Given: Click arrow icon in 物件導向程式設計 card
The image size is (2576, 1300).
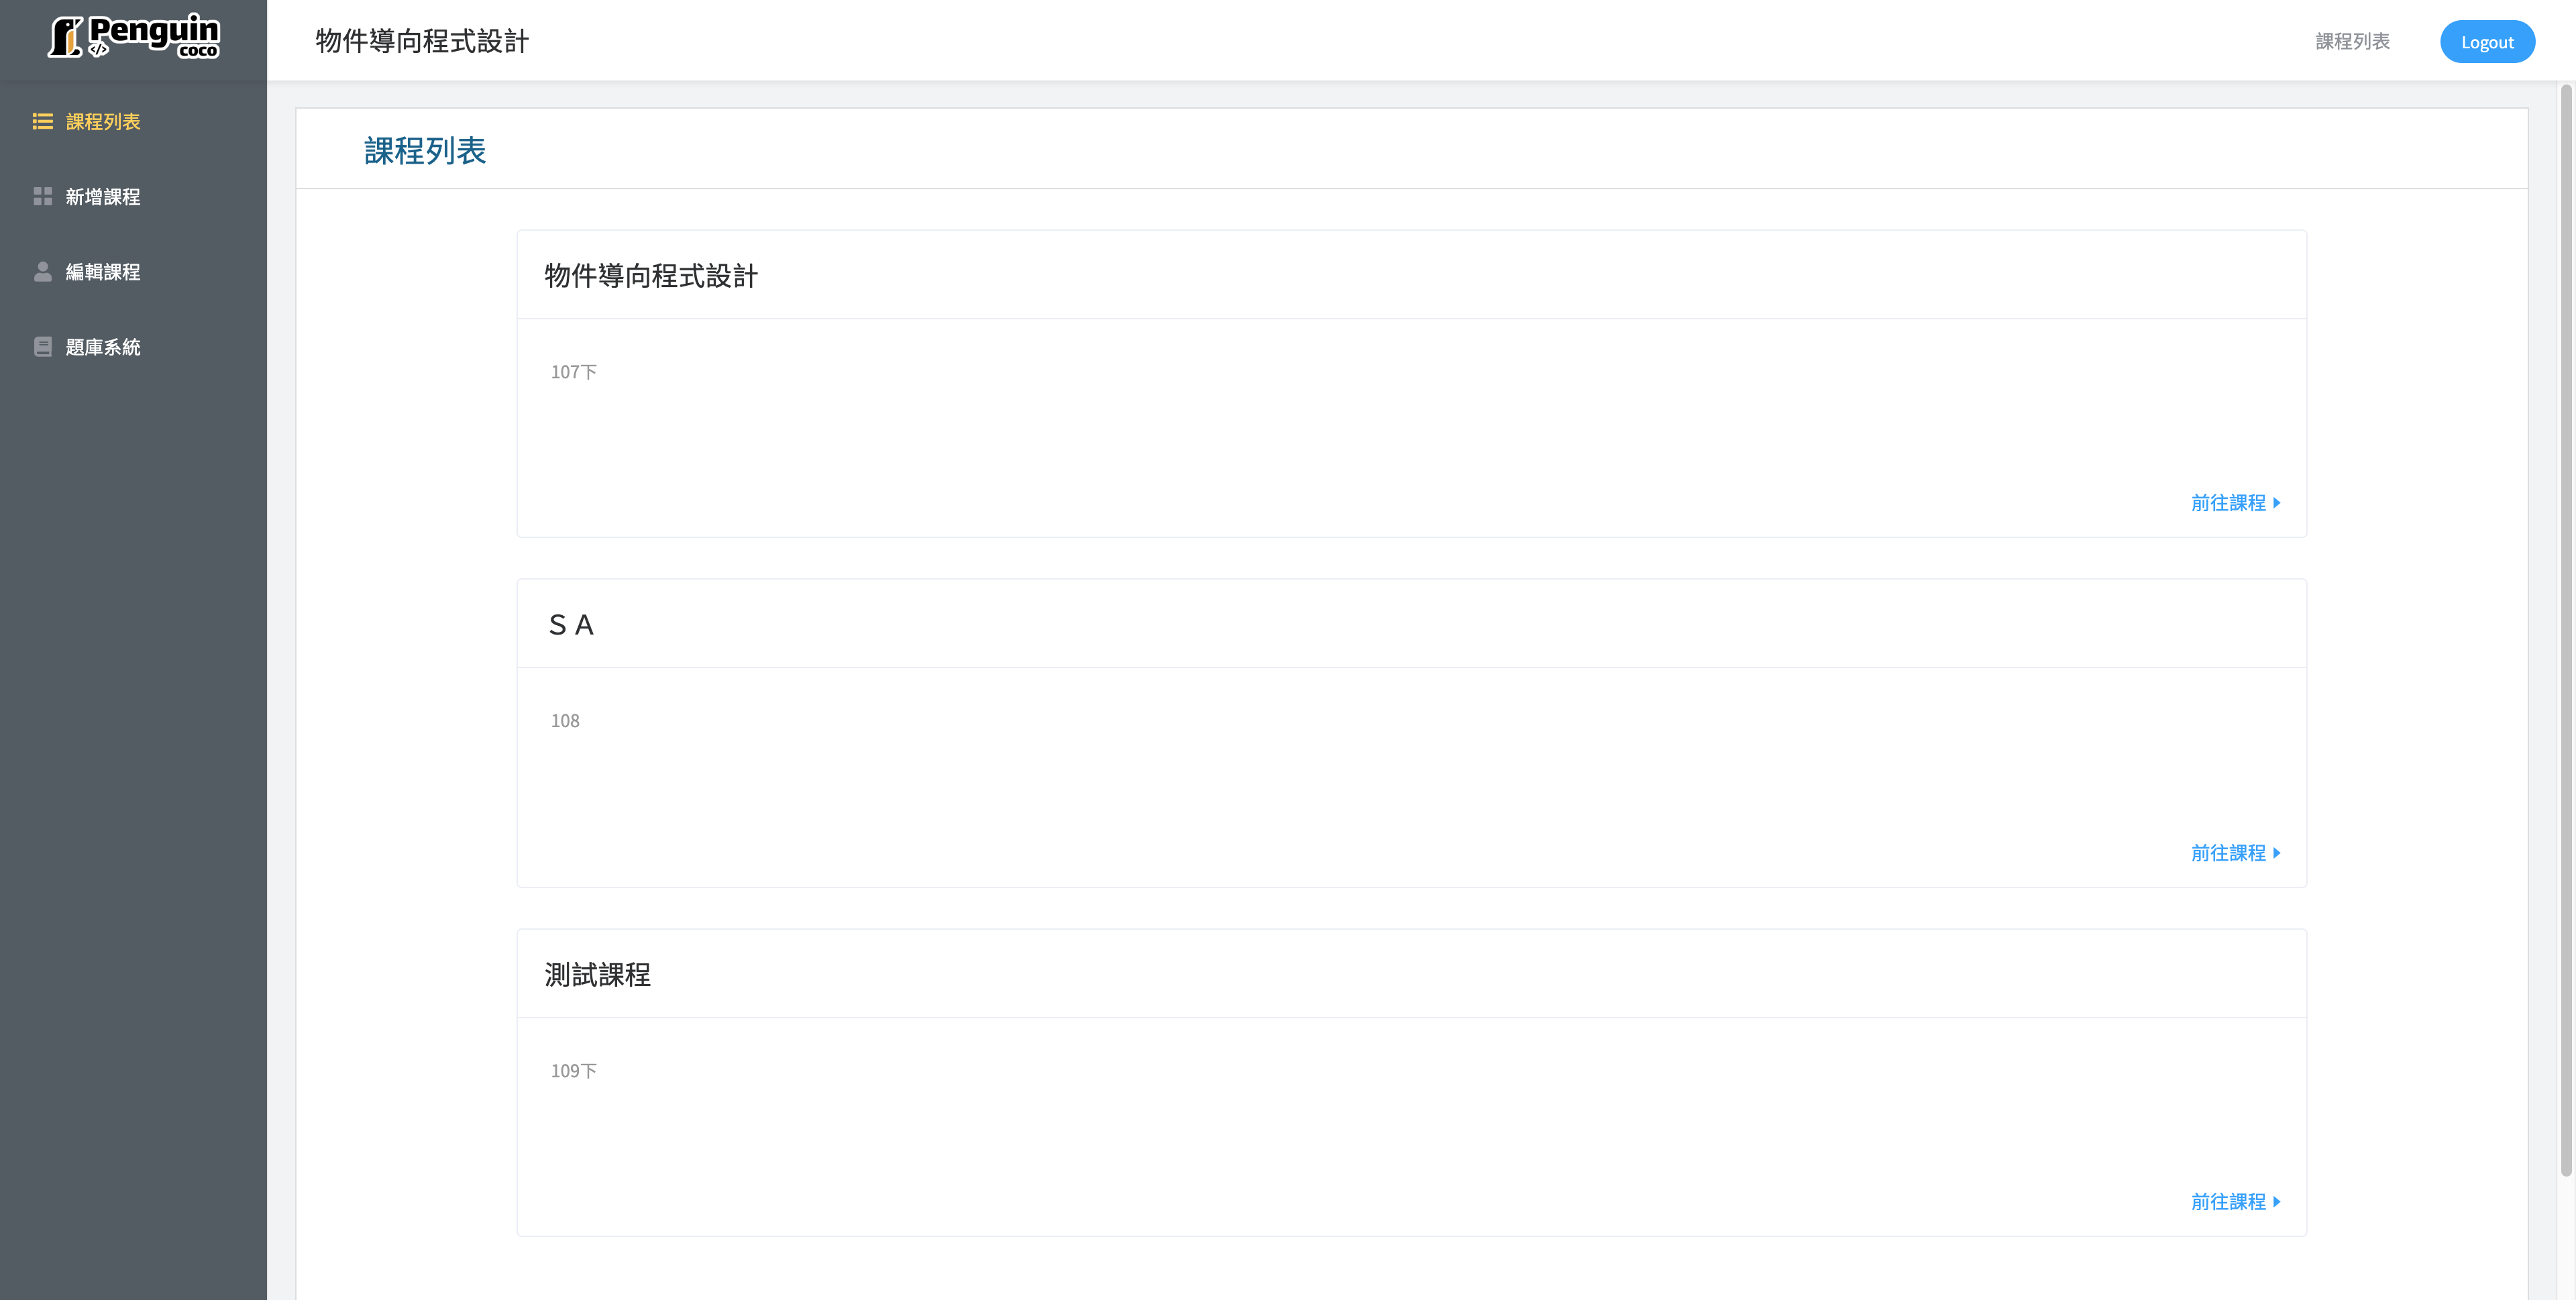Looking at the screenshot, I should pyautogui.click(x=2277, y=503).
